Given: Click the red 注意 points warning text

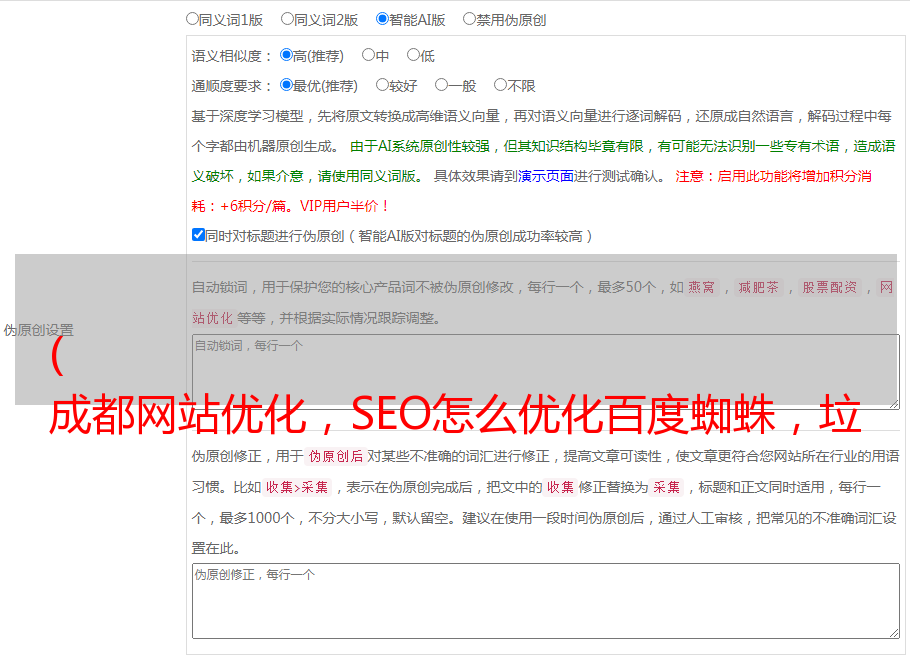Looking at the screenshot, I should [532, 191].
